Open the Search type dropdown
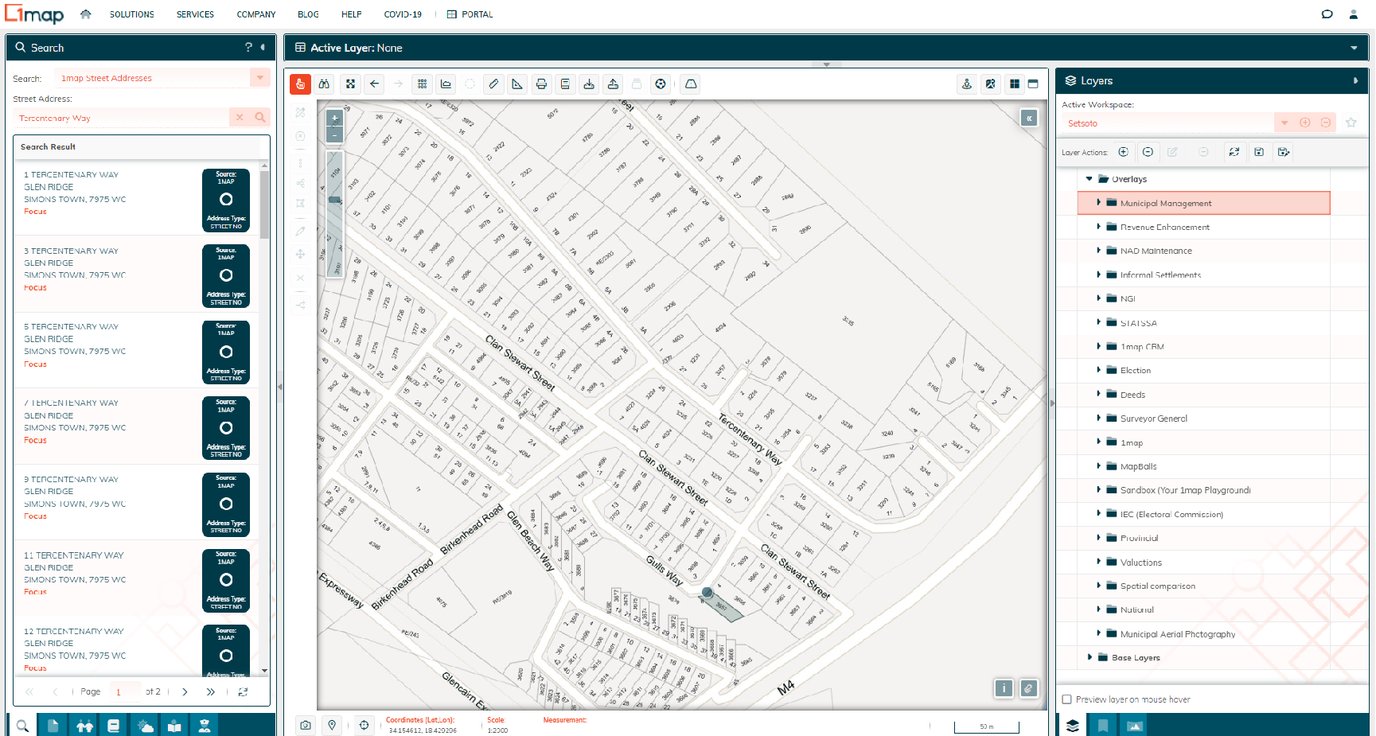The width and height of the screenshot is (1376, 736). 260,78
